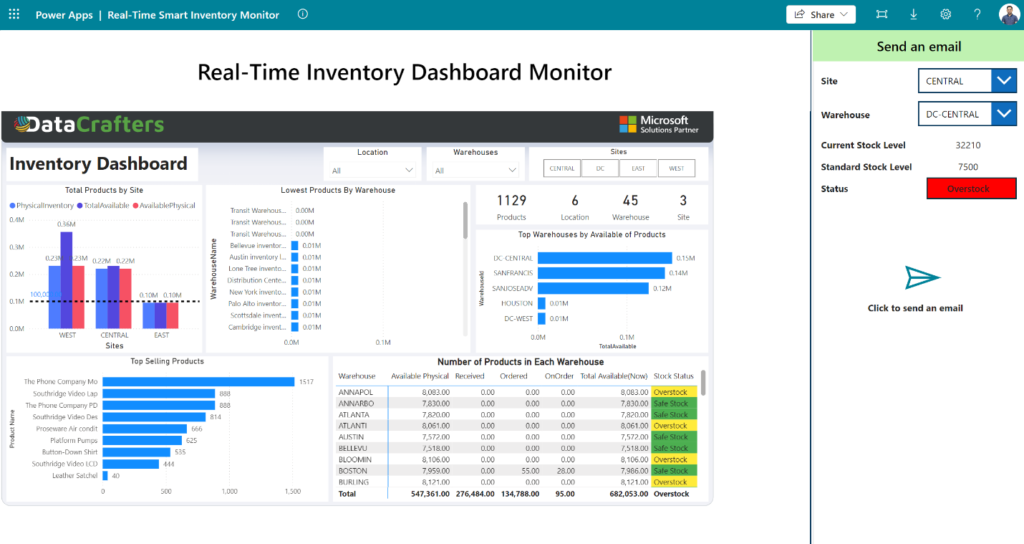Viewport: 1024px width, 544px height.
Task: Click the 3 Site card
Action: click(683, 206)
